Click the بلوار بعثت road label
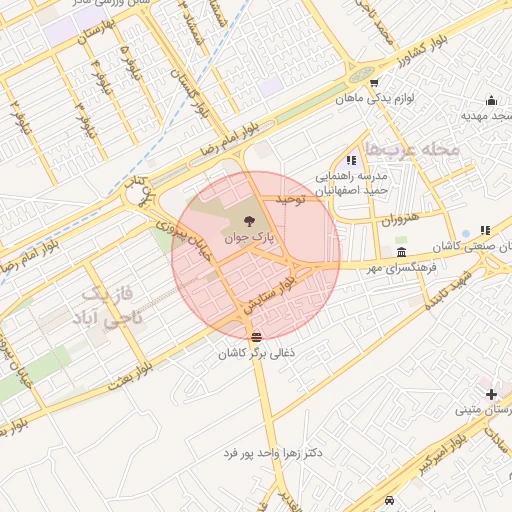512x512 pixels. pyautogui.click(x=131, y=376)
